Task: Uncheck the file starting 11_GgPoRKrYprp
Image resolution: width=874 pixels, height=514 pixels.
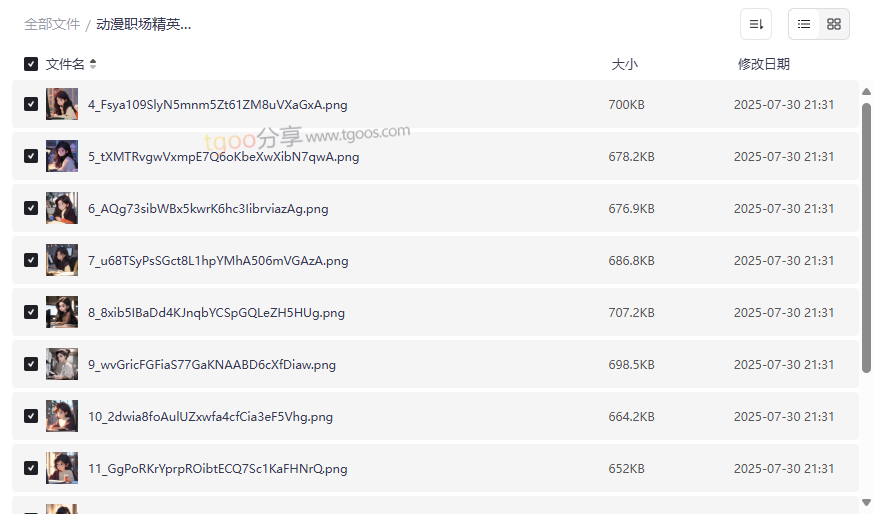Action: (x=31, y=468)
